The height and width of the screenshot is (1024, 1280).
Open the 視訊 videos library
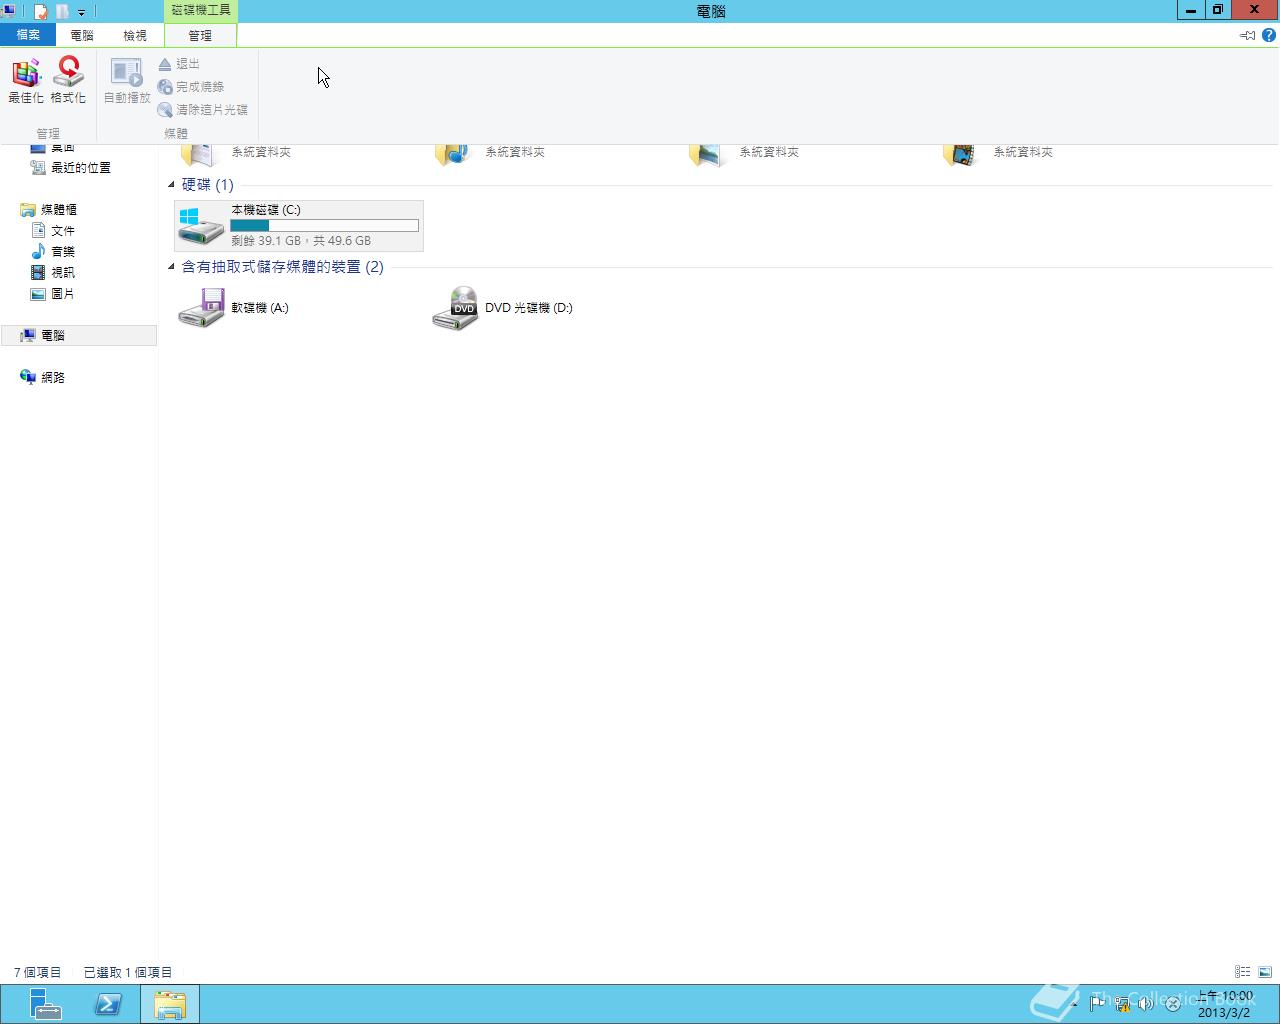pos(52,273)
